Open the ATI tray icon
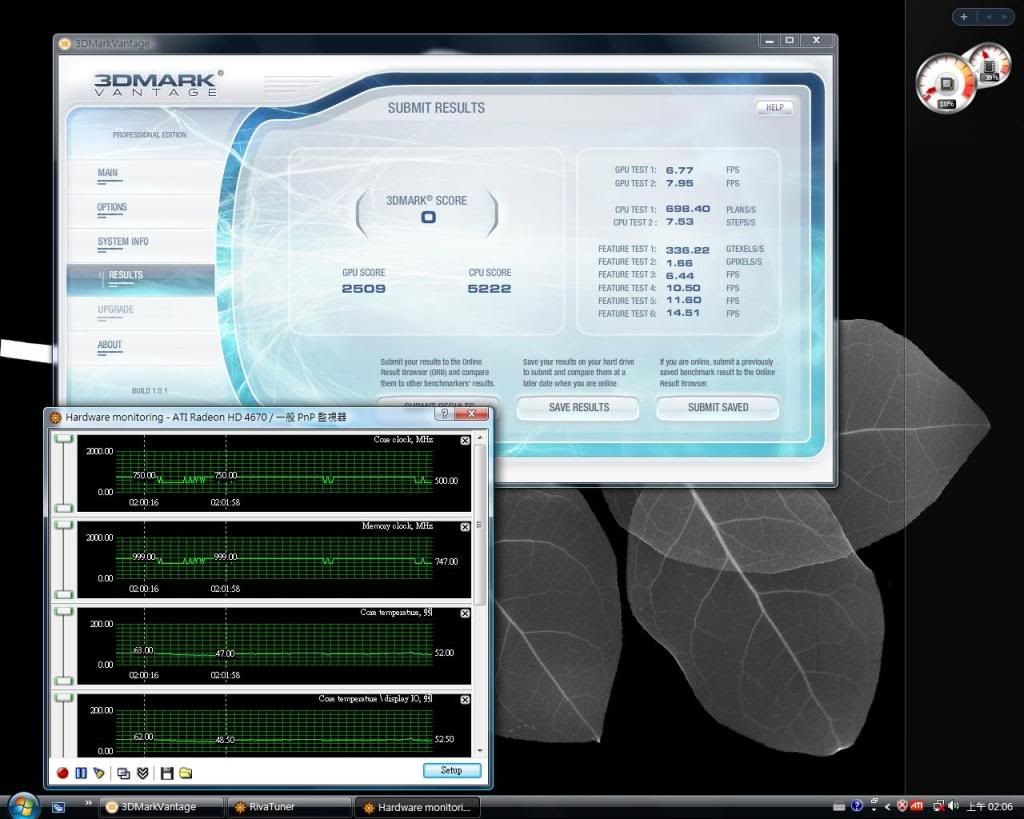The image size is (1024, 819). pyautogui.click(x=917, y=807)
